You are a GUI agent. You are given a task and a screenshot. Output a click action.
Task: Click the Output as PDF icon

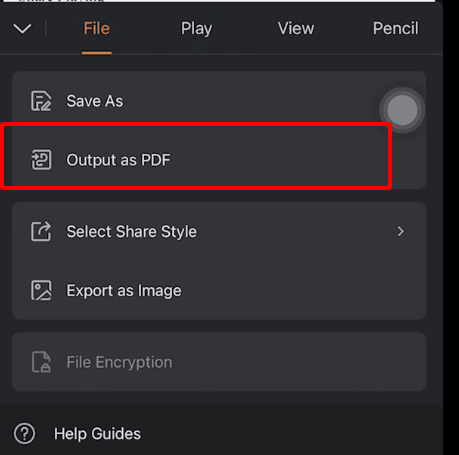coord(41,160)
